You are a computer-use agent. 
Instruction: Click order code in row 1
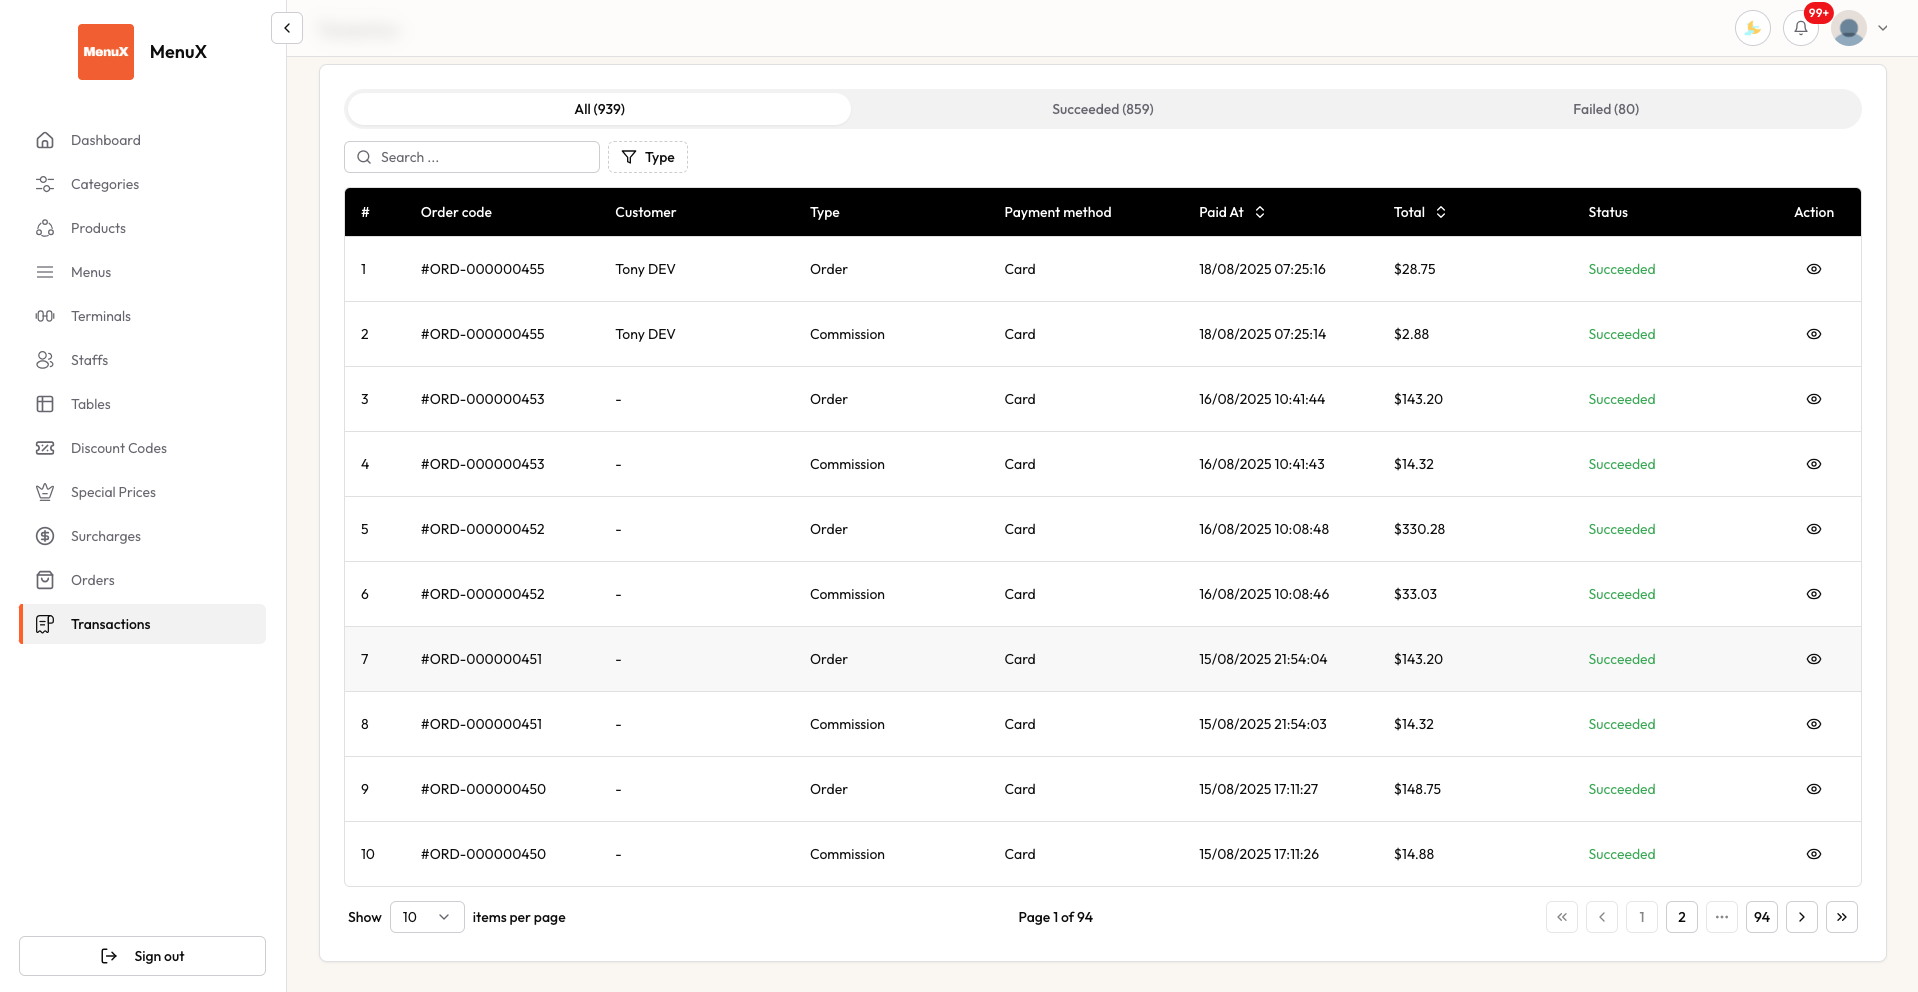click(x=482, y=269)
